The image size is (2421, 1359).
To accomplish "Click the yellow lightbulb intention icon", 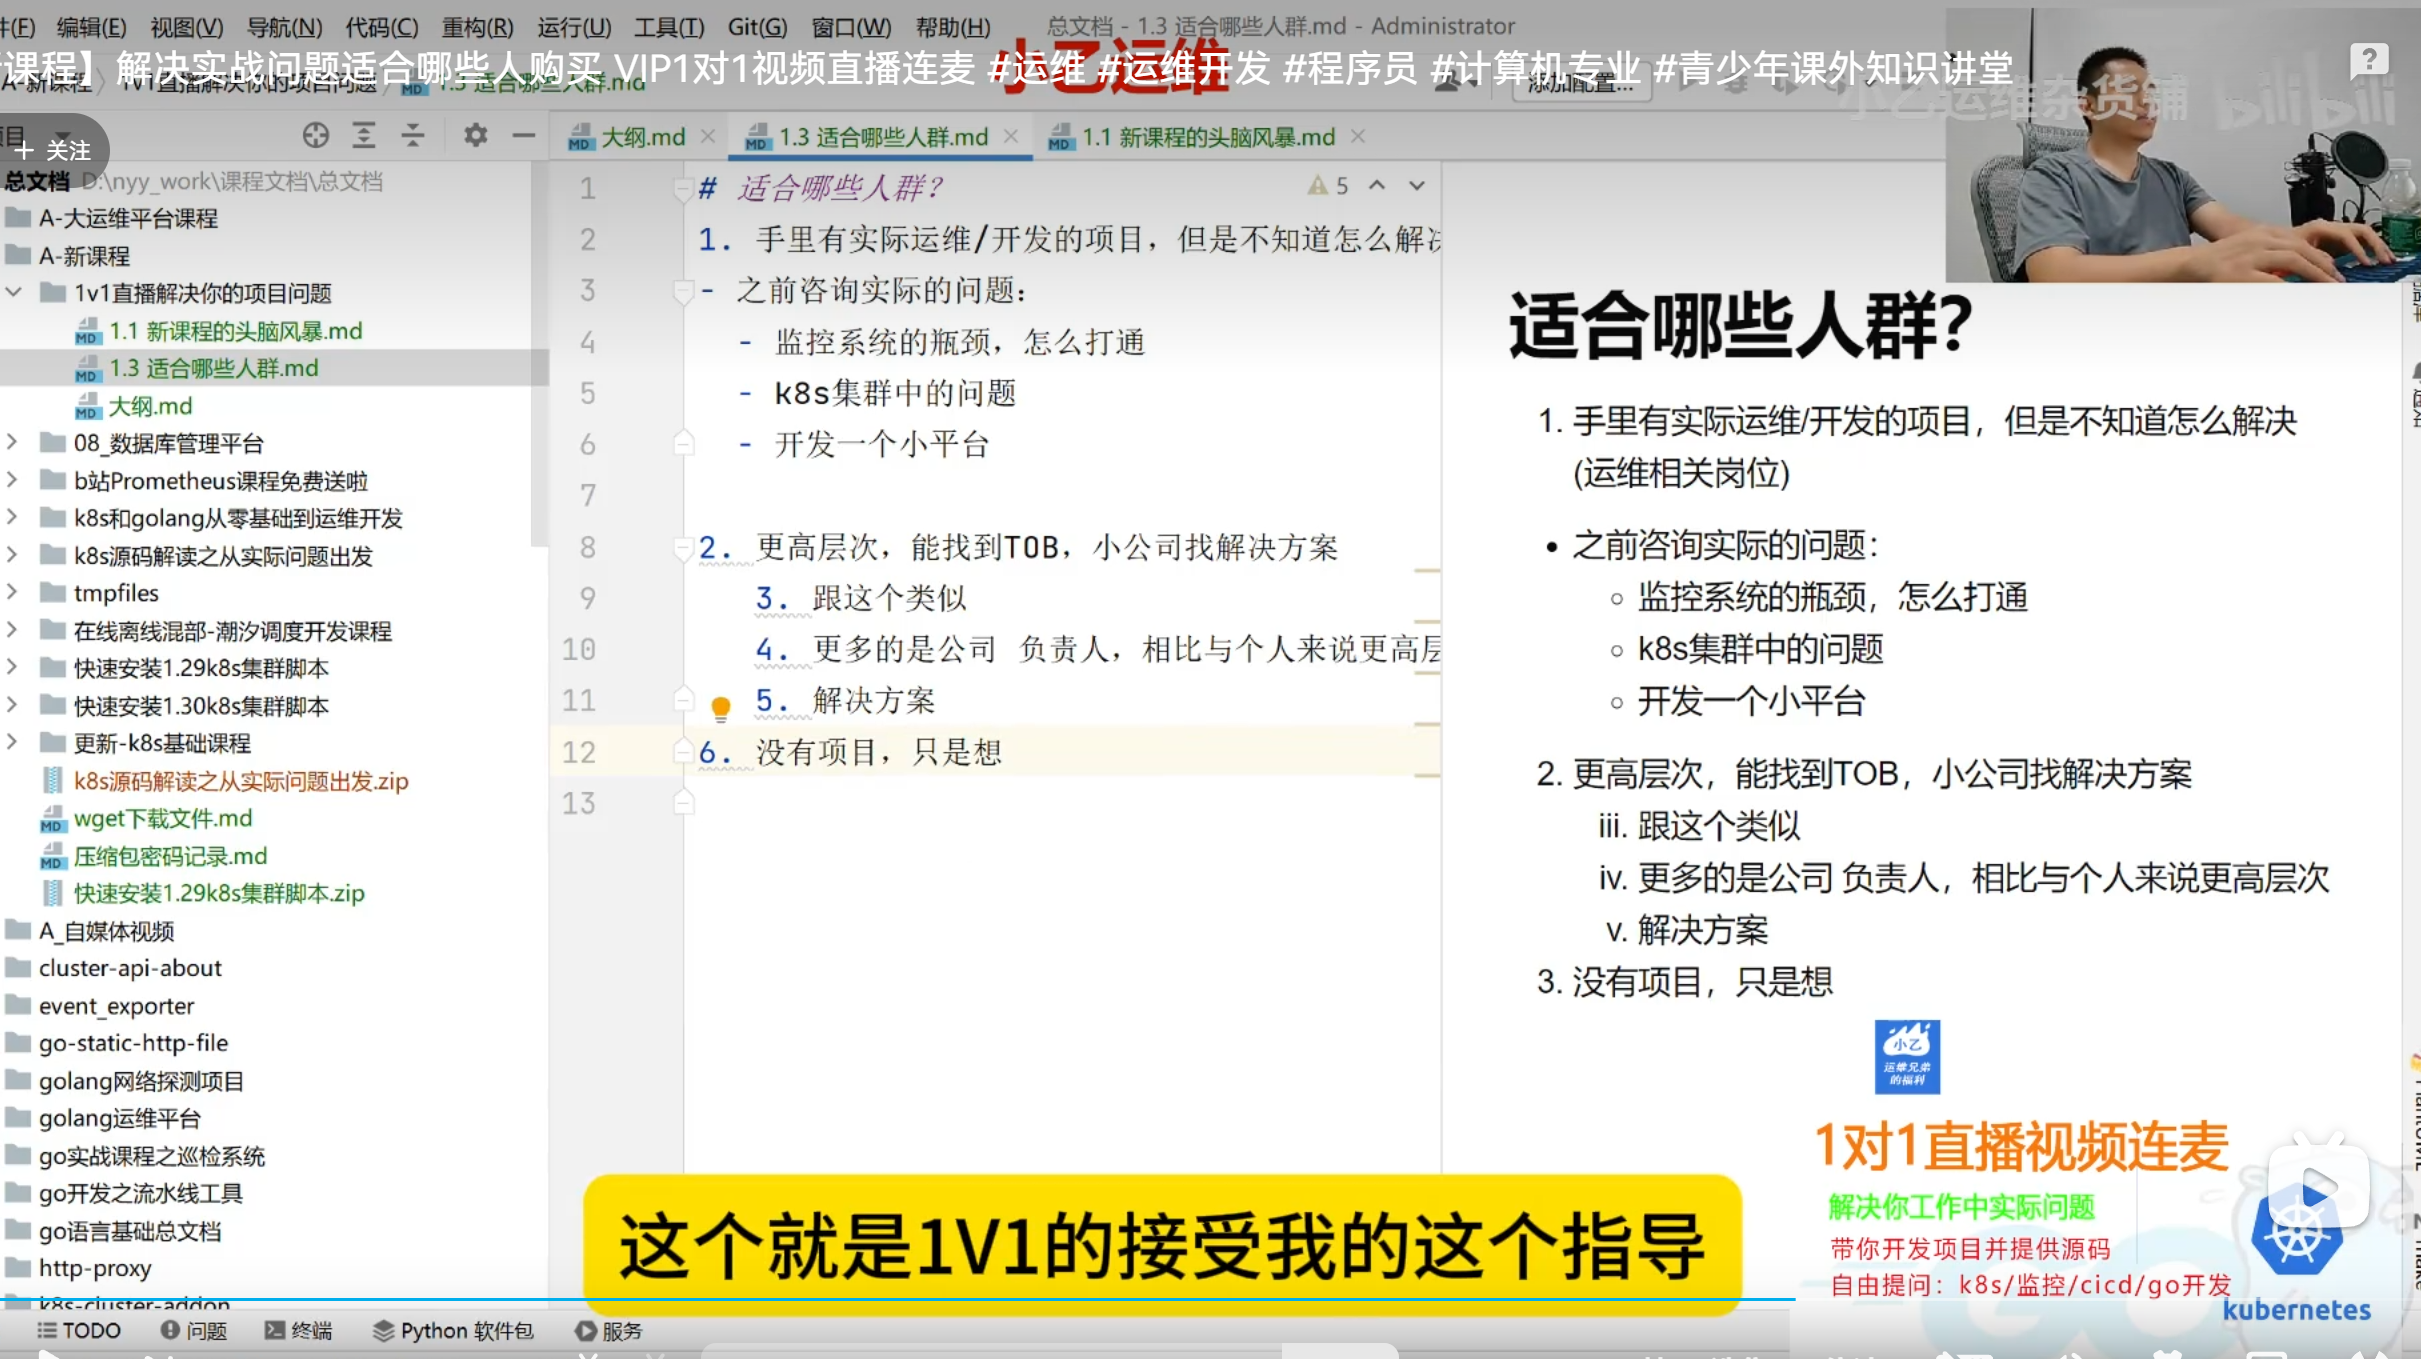I will [720, 708].
